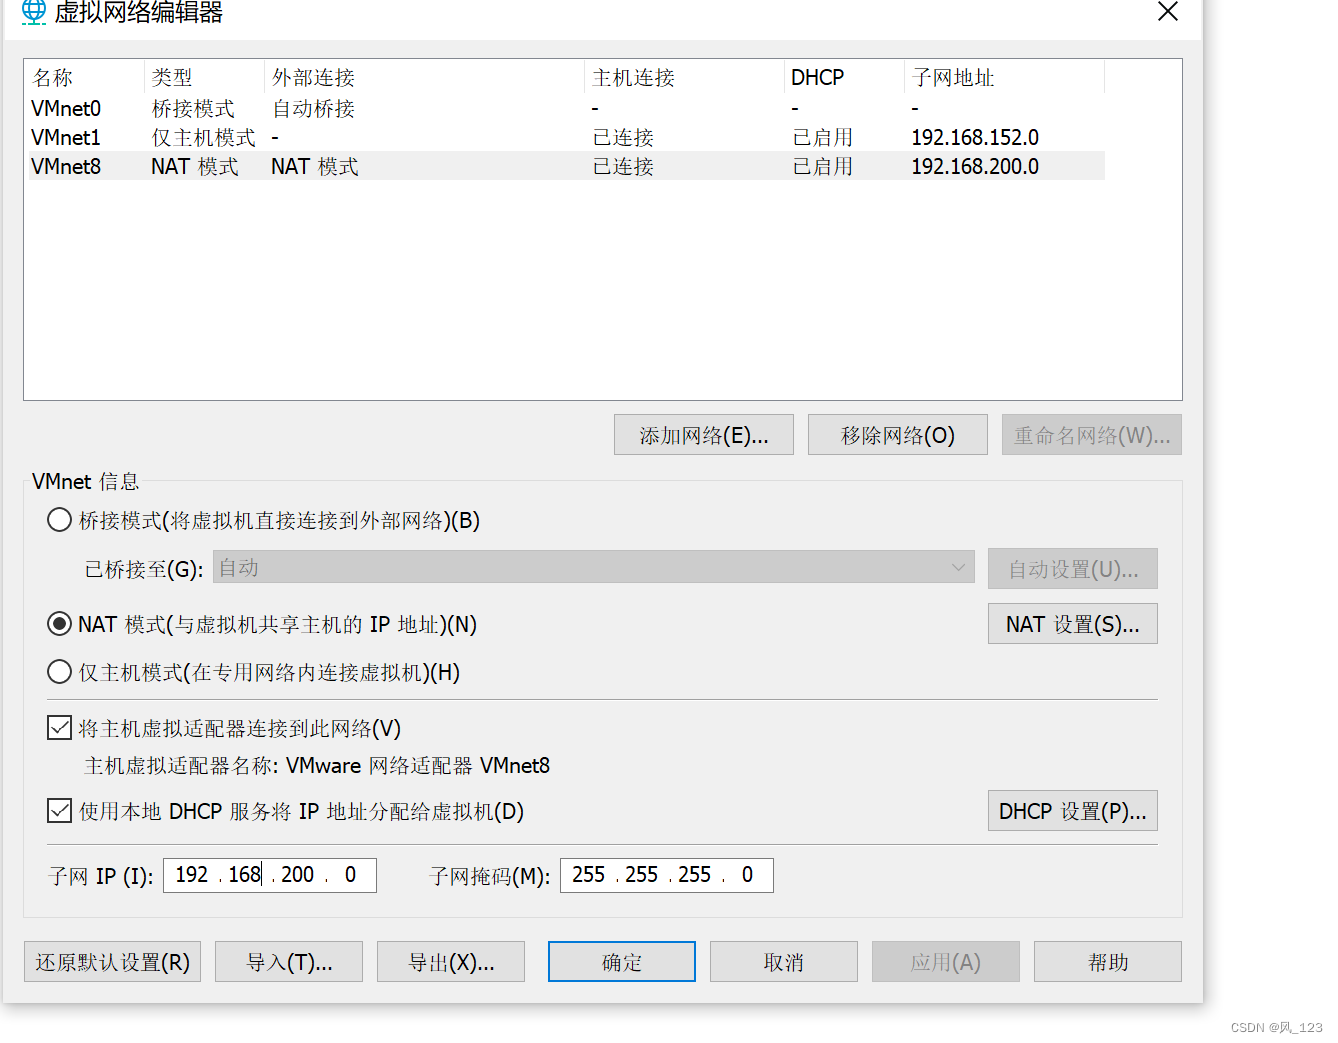The image size is (1338, 1043).
Task: Select the 桥接模式 radio button
Action: coord(60,520)
